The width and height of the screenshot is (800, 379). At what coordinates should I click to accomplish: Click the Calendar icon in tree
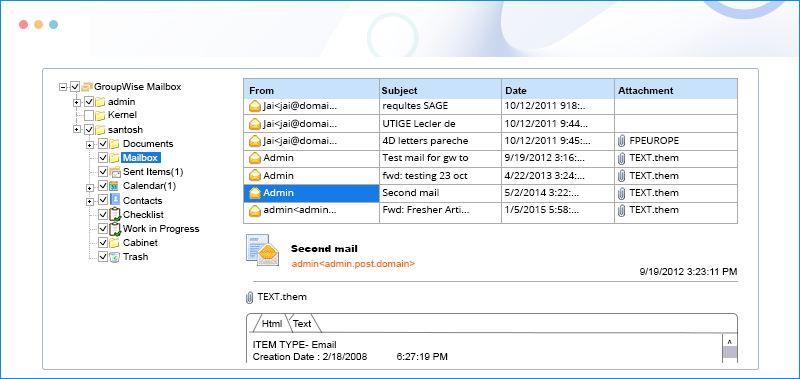[x=114, y=186]
